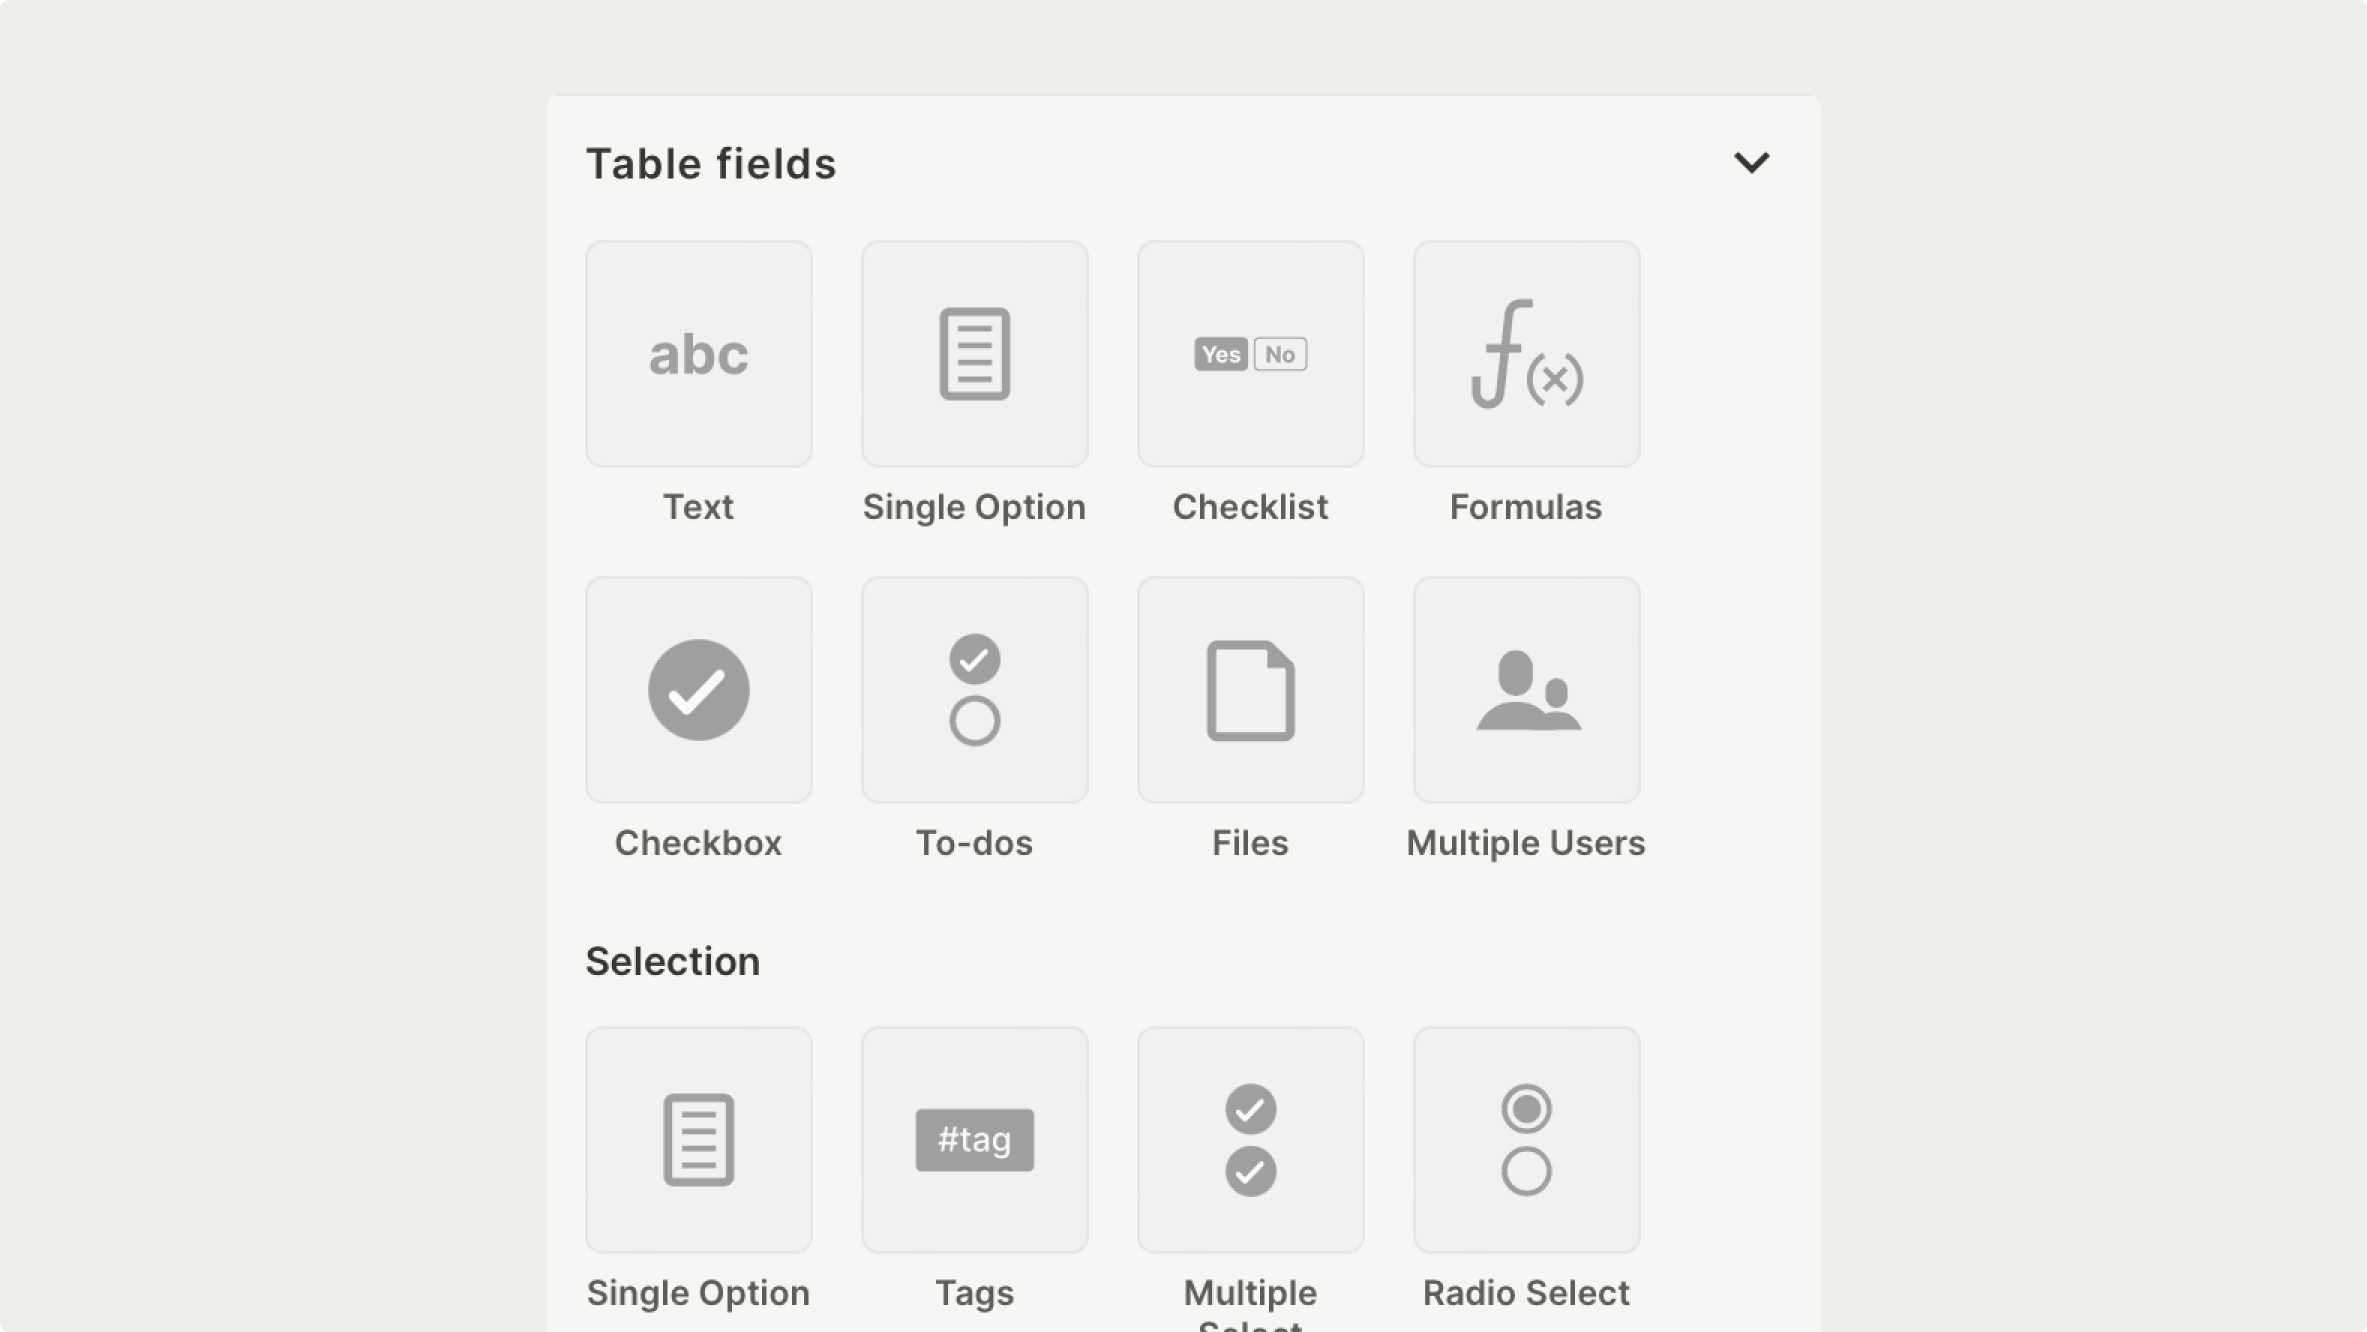Image resolution: width=2367 pixels, height=1332 pixels.
Task: Click the Selection section heading
Action: coord(672,961)
